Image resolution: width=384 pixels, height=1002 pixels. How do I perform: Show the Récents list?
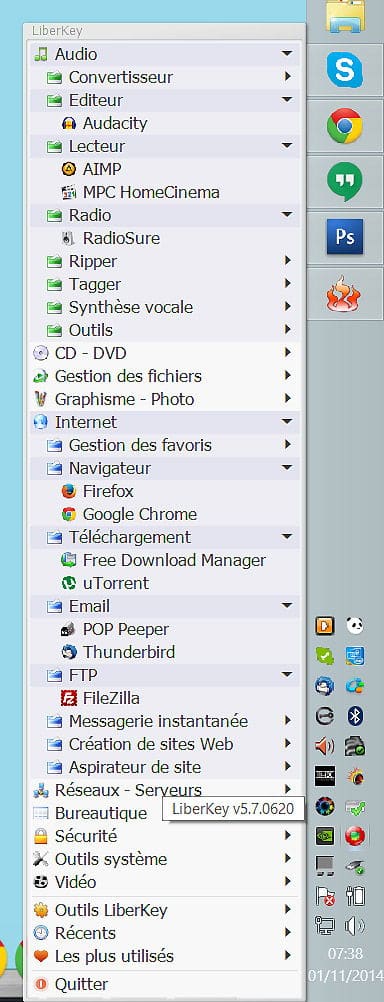click(x=164, y=933)
